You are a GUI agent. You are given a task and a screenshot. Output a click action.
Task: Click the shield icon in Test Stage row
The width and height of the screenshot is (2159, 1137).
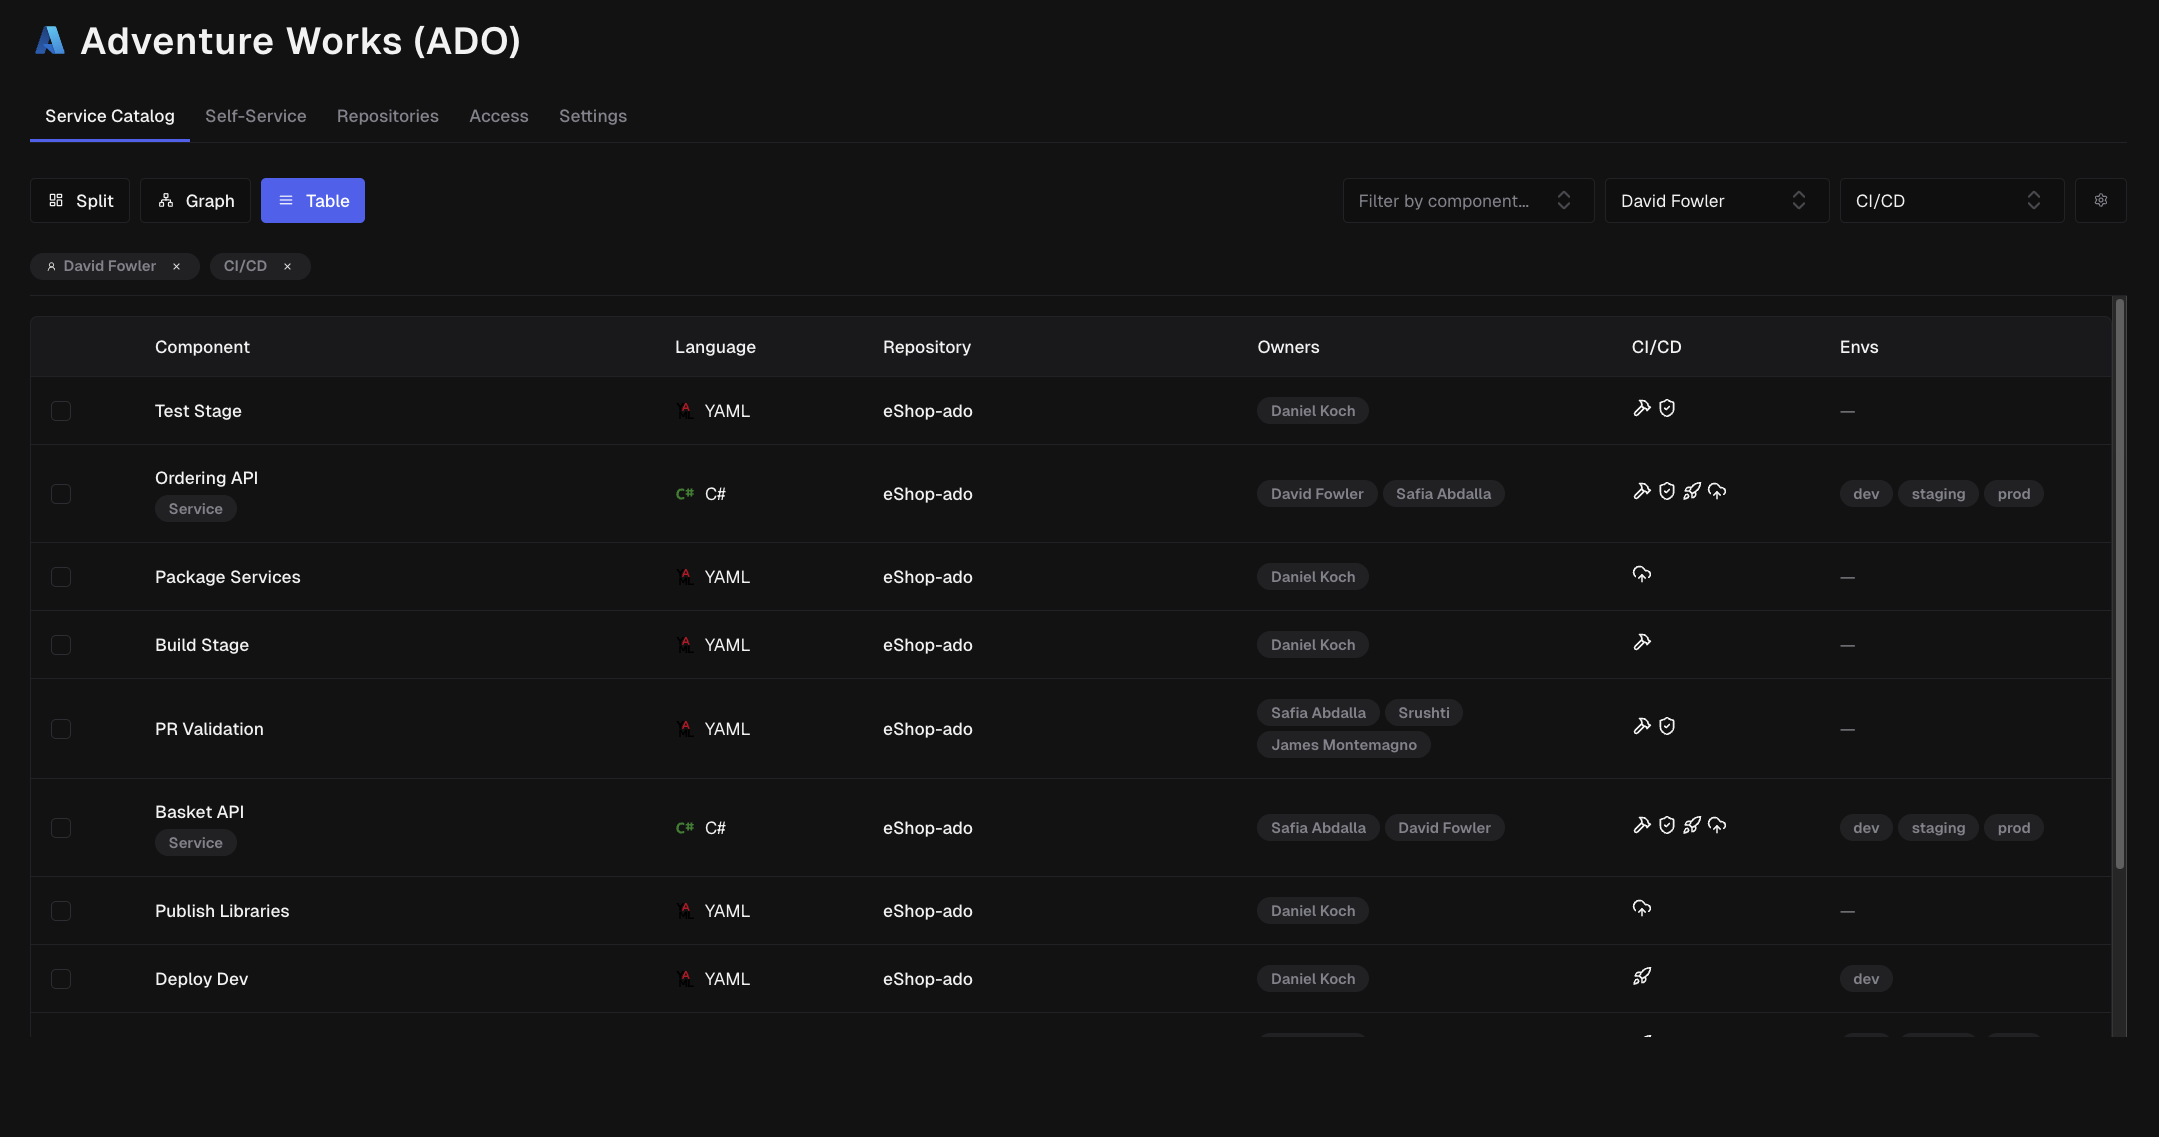pyautogui.click(x=1667, y=408)
